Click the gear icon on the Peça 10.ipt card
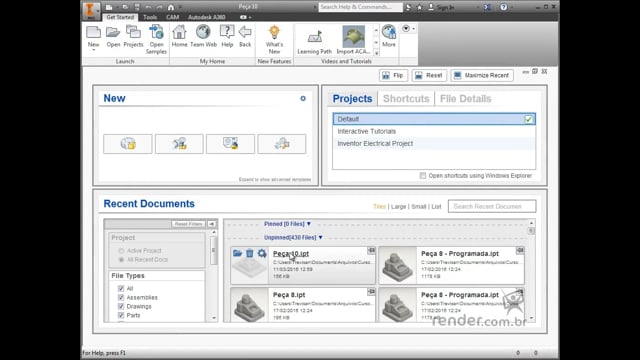Image resolution: width=640 pixels, height=360 pixels. tap(262, 253)
